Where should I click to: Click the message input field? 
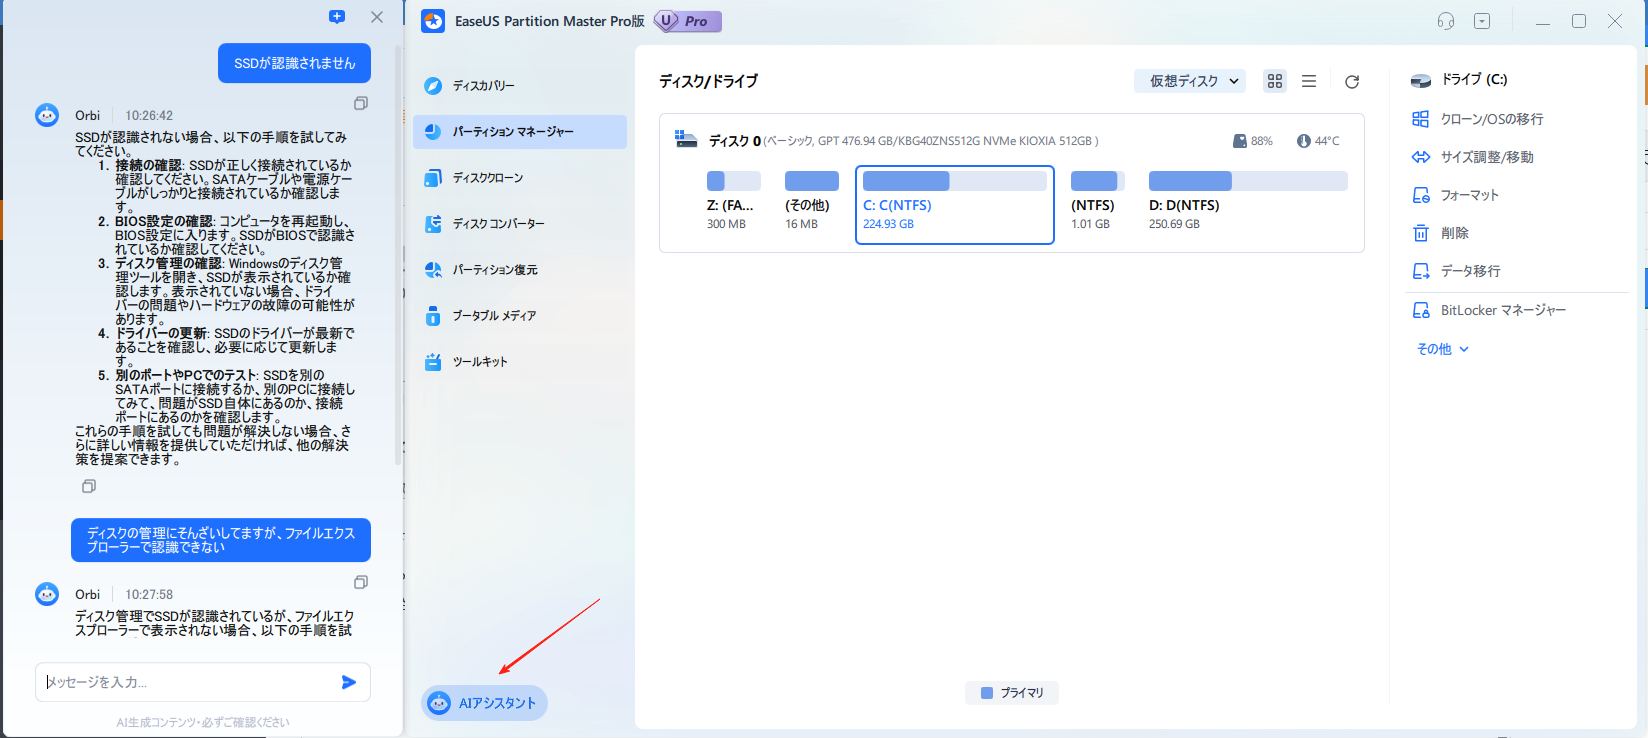tap(185, 682)
